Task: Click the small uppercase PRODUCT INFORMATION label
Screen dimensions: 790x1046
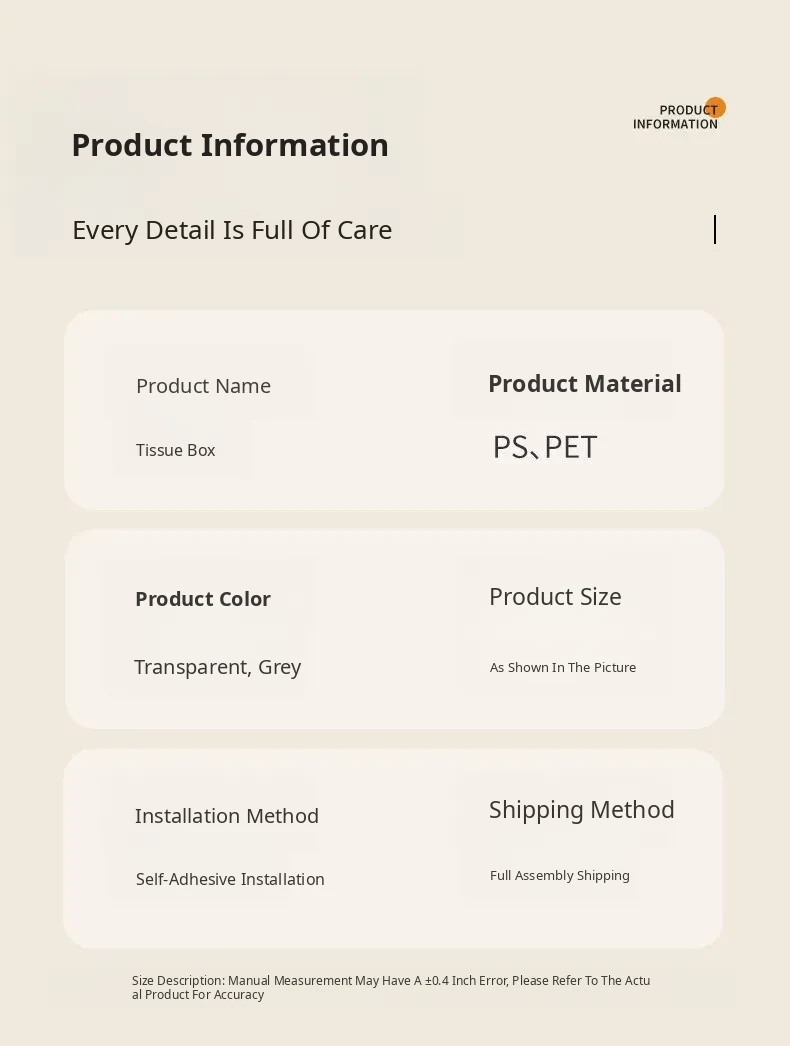Action: click(x=675, y=117)
